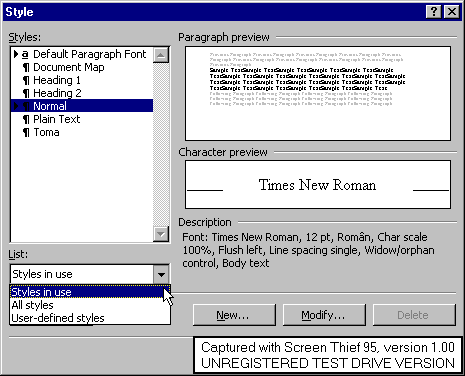This screenshot has height=376, width=465.
Task: Click the Help question mark button
Action: pos(434,12)
